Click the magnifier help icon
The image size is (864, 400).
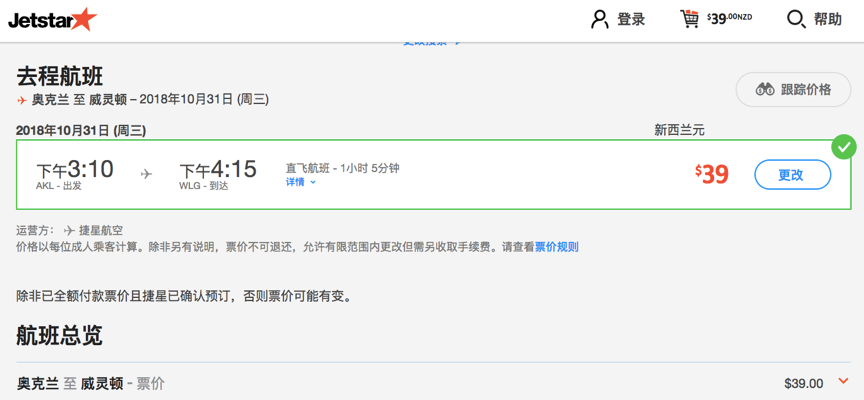pyautogui.click(x=796, y=19)
